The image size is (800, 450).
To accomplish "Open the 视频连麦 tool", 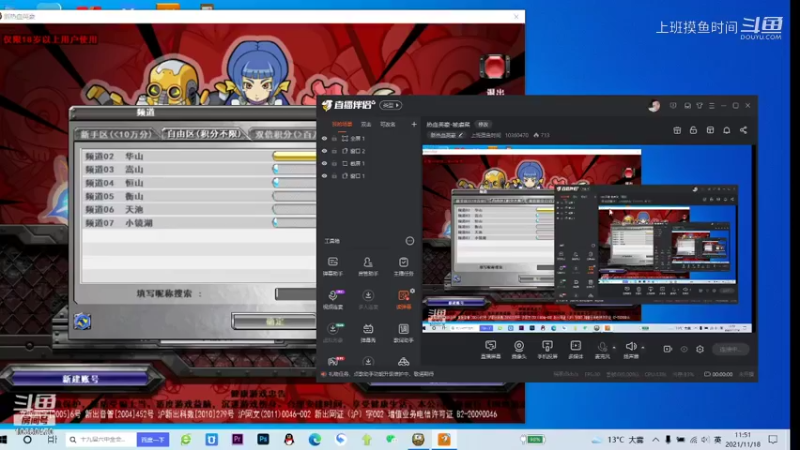I will [333, 299].
